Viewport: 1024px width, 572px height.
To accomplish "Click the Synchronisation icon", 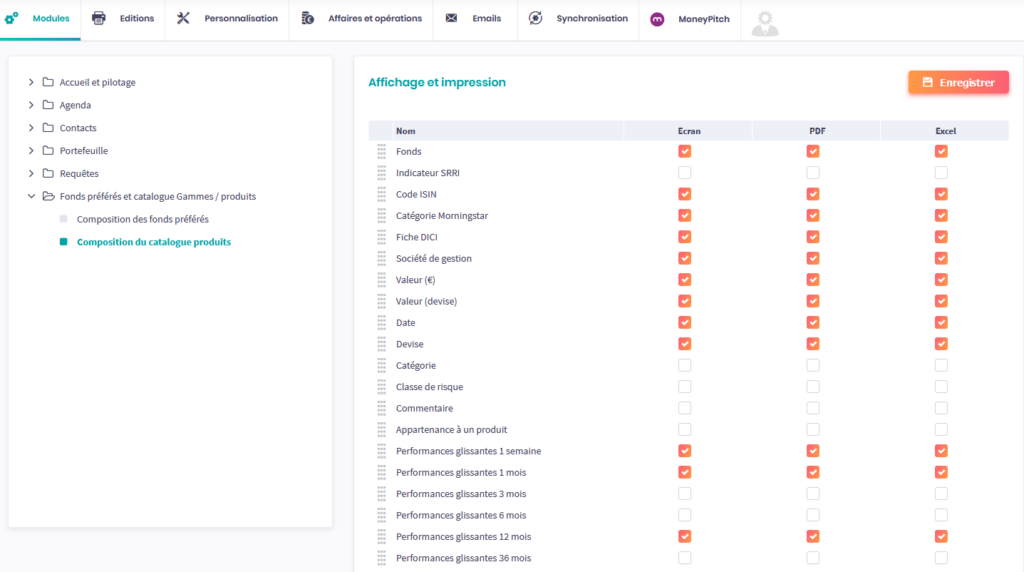I will click(536, 19).
